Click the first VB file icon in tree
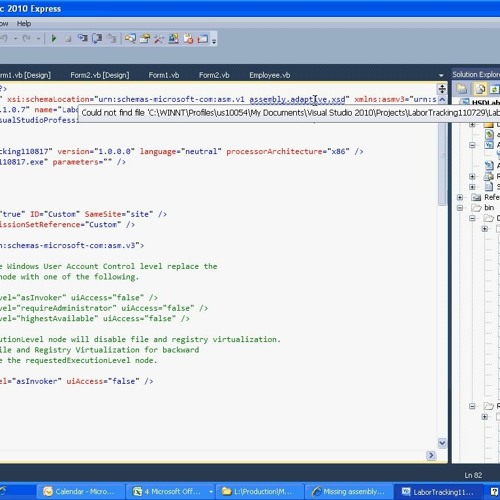The width and height of the screenshot is (500, 500). point(489,145)
